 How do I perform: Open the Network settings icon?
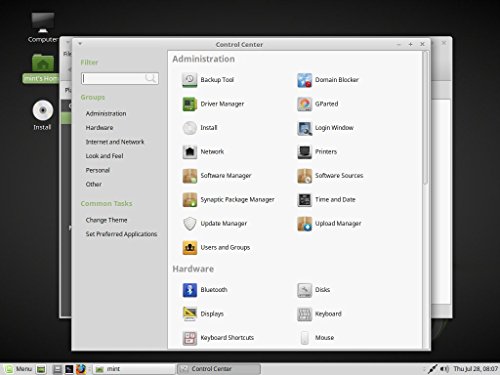(189, 152)
